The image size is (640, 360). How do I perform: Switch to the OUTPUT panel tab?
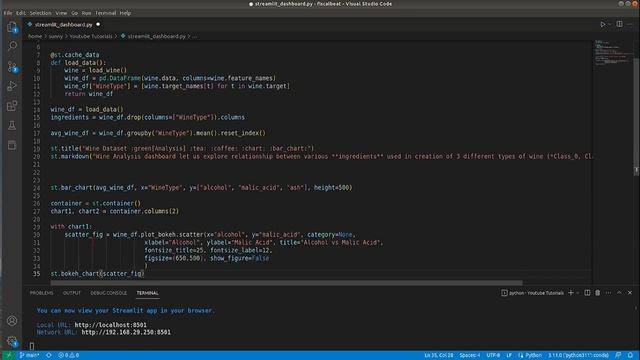coord(72,293)
